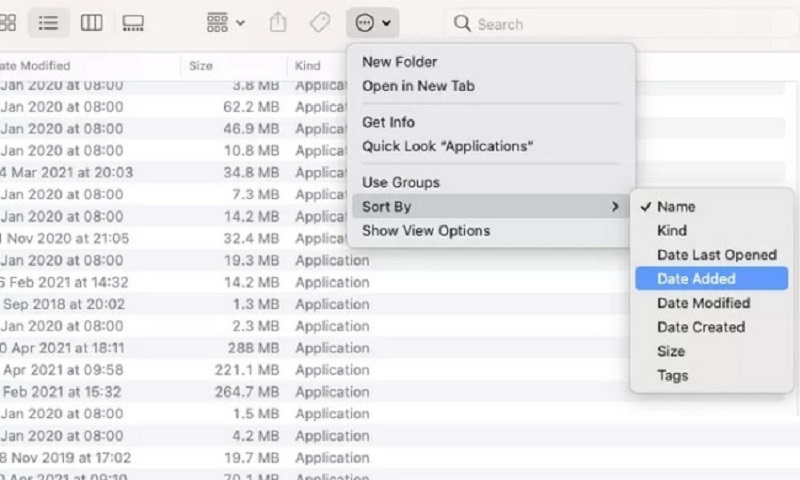Switch to gallery view
The image size is (800, 480).
[132, 22]
